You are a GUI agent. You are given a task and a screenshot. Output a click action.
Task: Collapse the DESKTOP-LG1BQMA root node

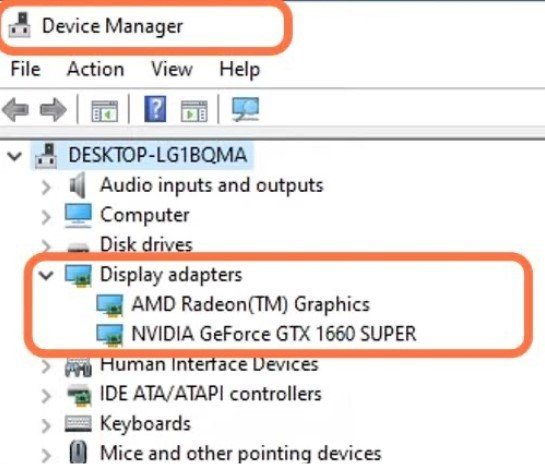click(x=15, y=156)
